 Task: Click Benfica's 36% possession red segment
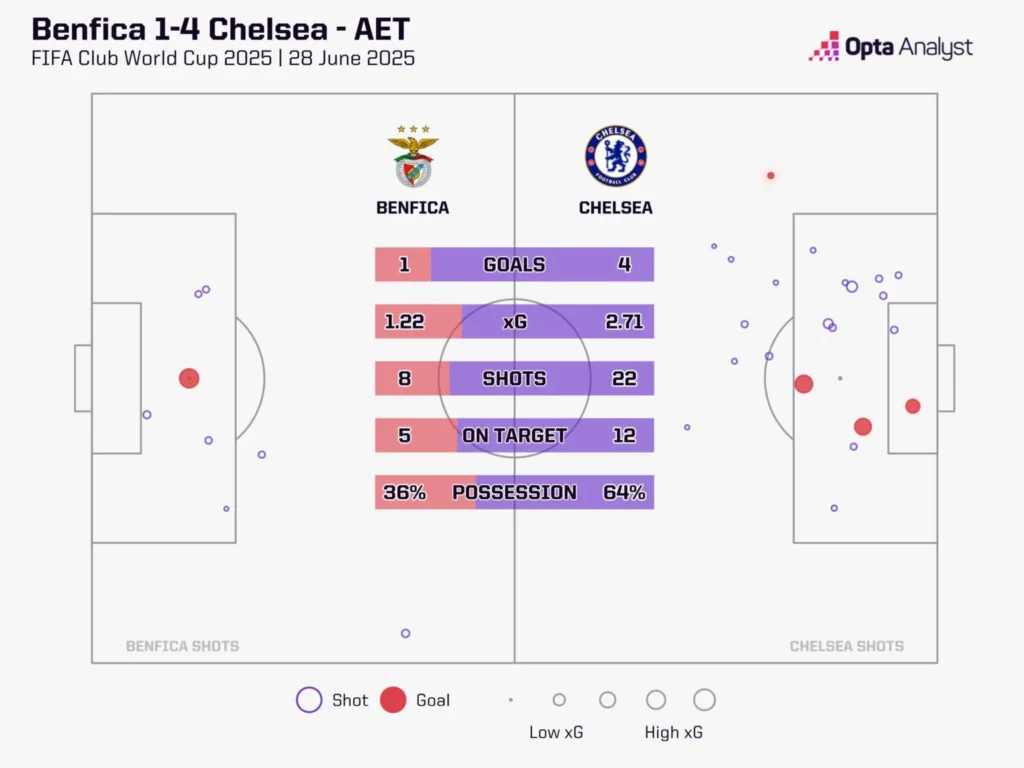click(x=420, y=492)
